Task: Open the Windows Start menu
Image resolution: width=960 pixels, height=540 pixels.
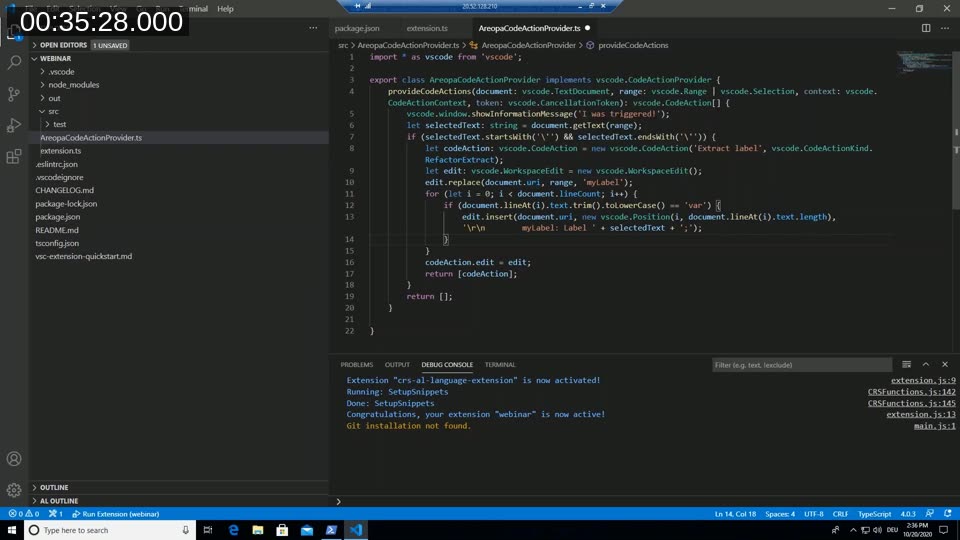Action: click(12, 530)
